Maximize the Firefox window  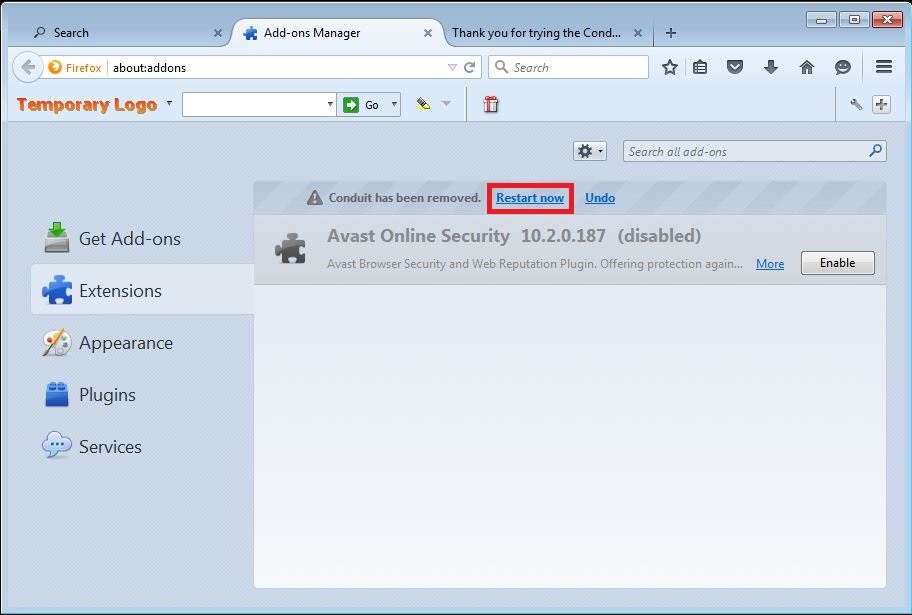pos(854,20)
